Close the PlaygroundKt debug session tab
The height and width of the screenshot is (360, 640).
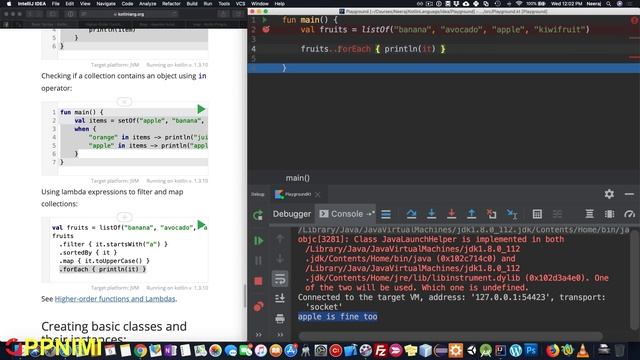(318, 194)
